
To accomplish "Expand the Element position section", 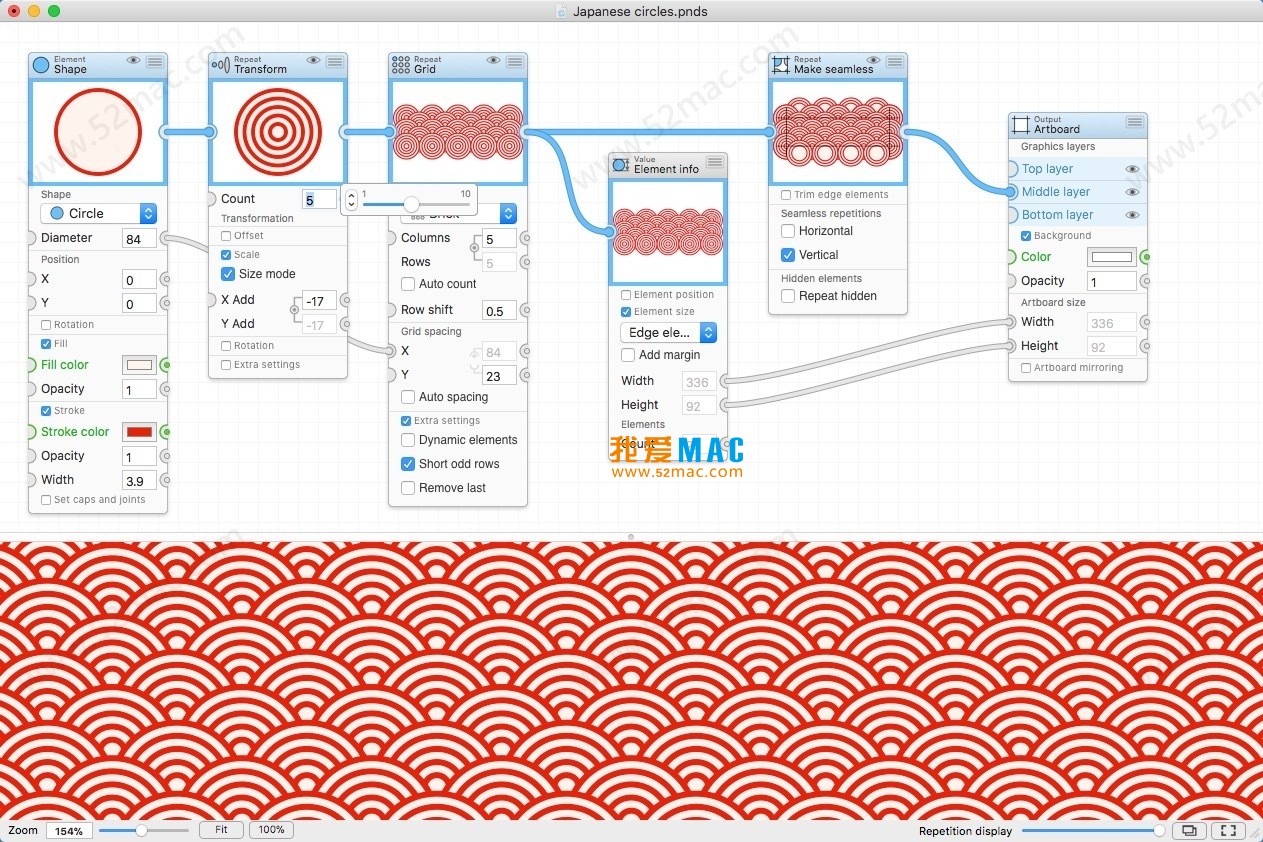I will (626, 295).
